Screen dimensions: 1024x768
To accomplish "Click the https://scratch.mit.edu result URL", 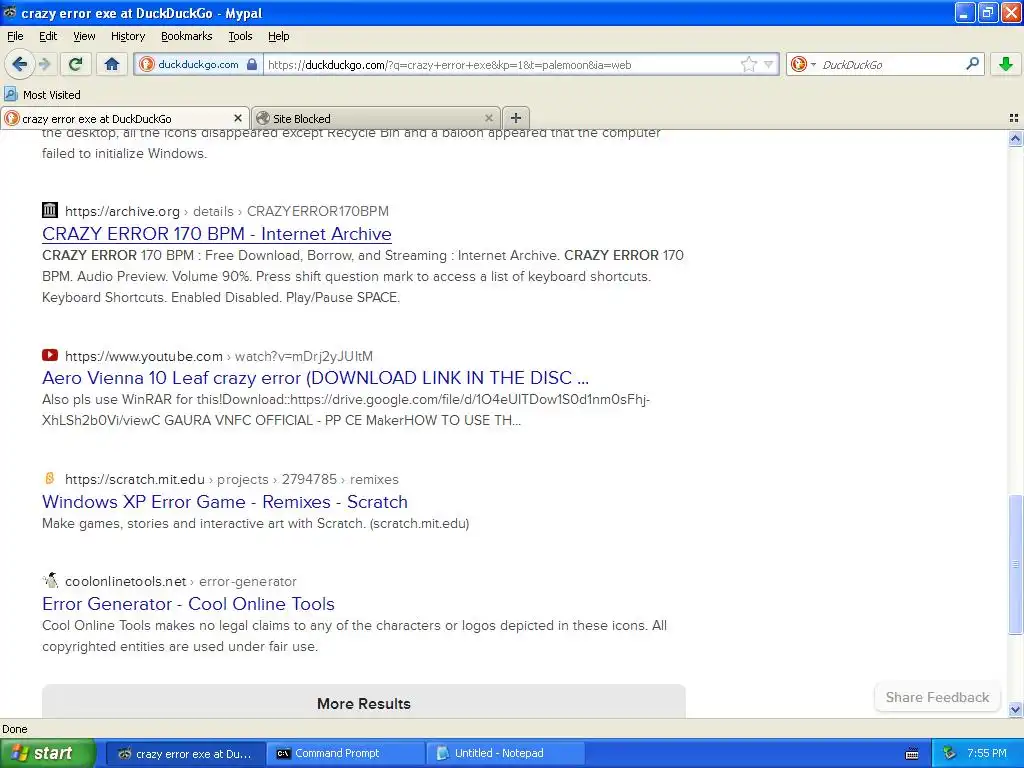I will click(135, 479).
